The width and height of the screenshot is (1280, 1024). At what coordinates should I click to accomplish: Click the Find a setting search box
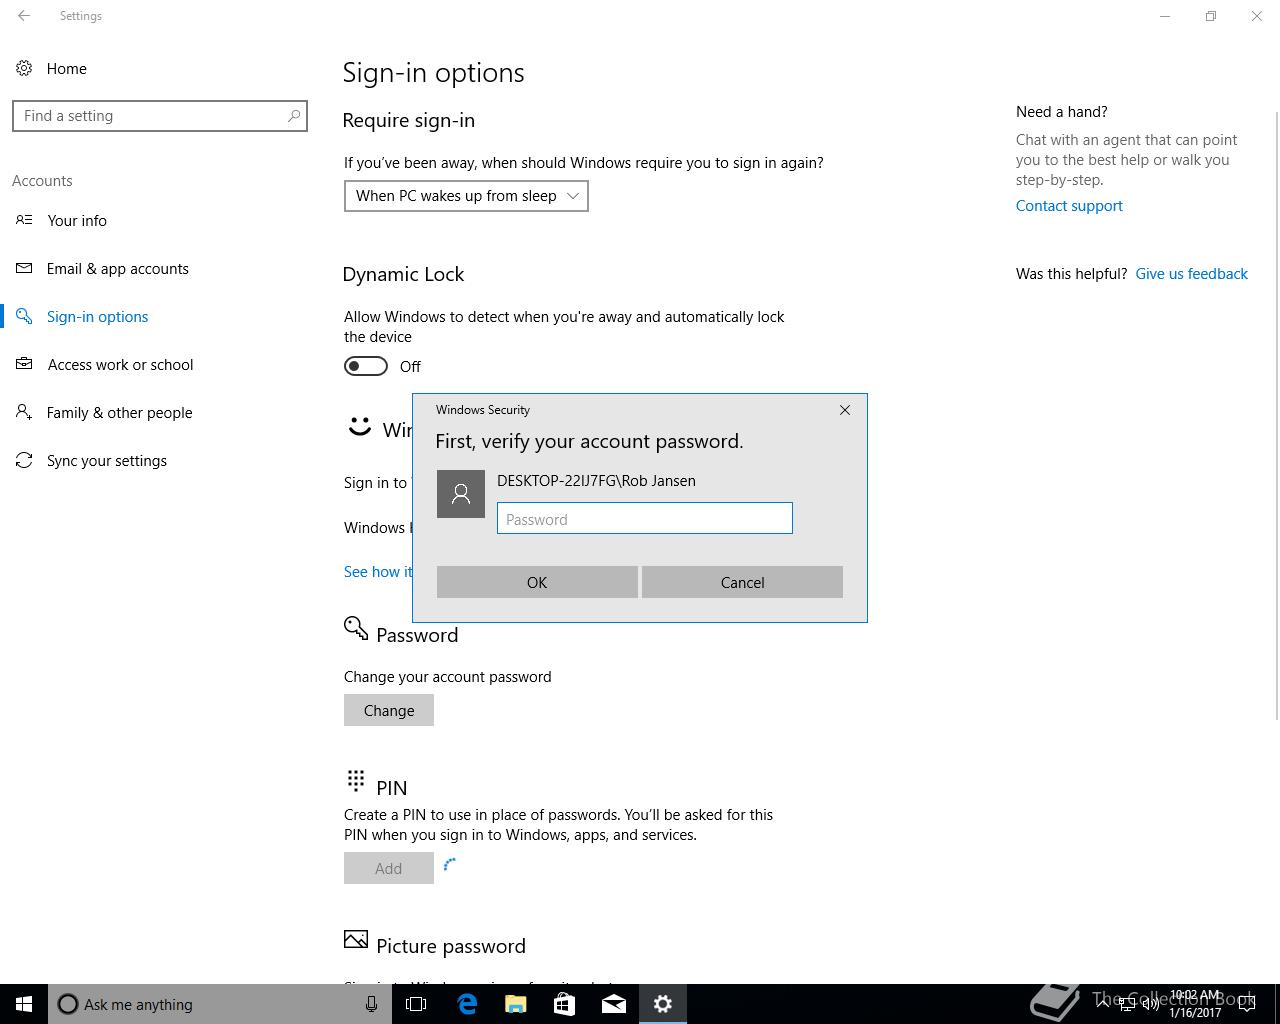(x=160, y=116)
